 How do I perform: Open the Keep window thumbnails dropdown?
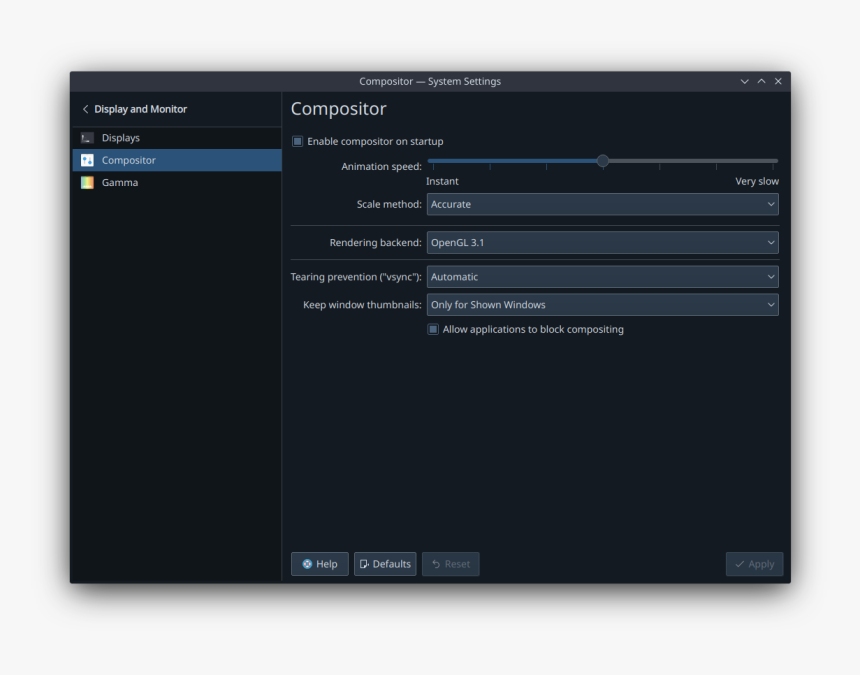pos(602,305)
